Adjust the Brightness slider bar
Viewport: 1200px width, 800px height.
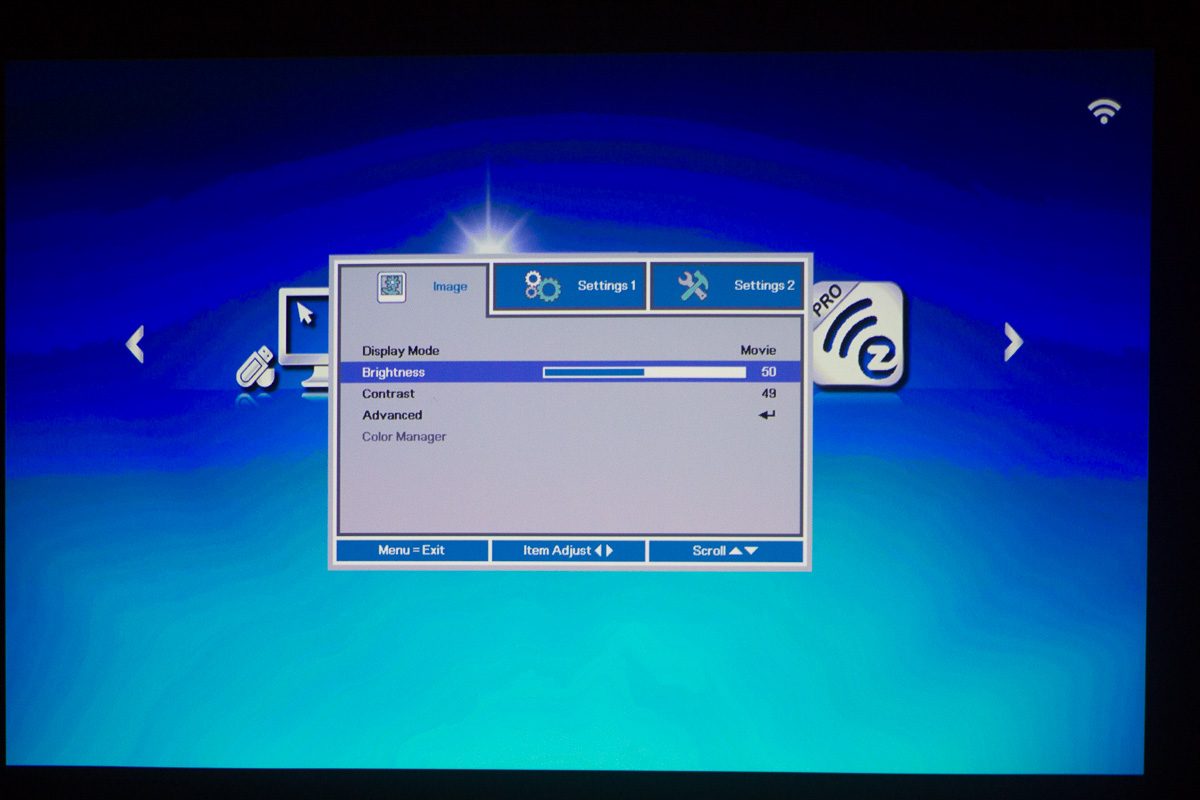pos(644,372)
